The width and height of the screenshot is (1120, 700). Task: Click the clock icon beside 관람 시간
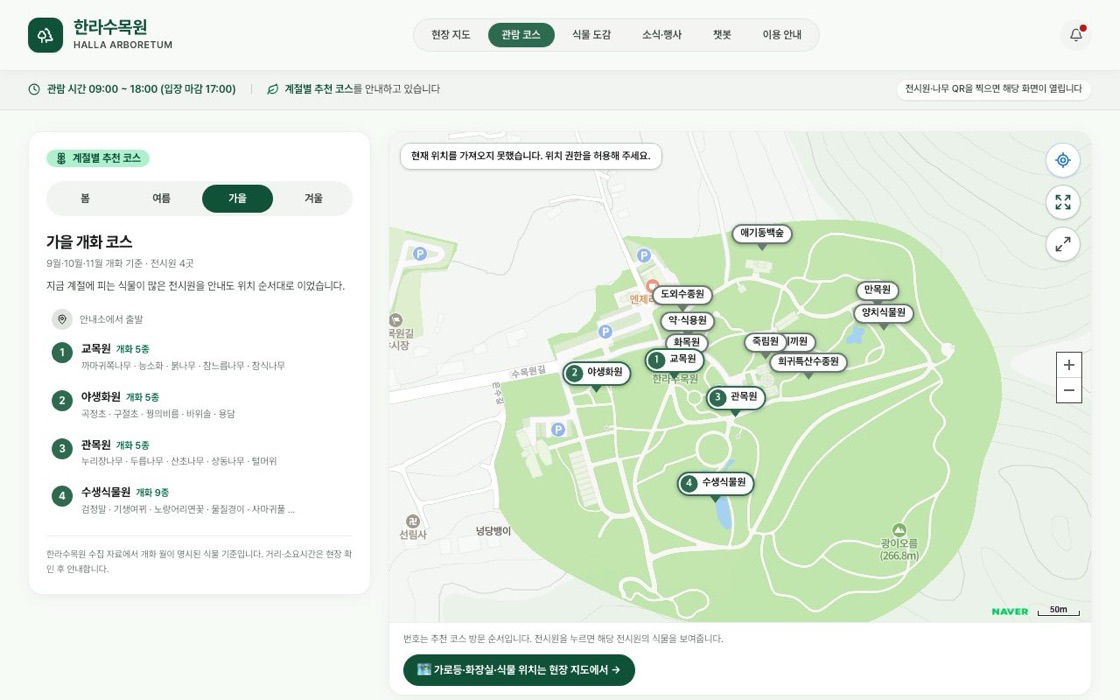(x=34, y=89)
